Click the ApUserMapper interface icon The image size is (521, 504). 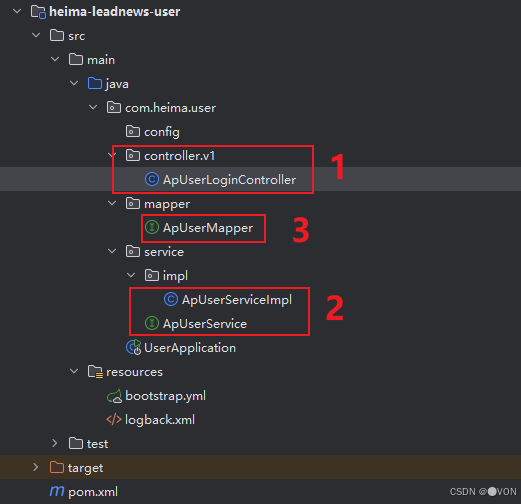152,228
